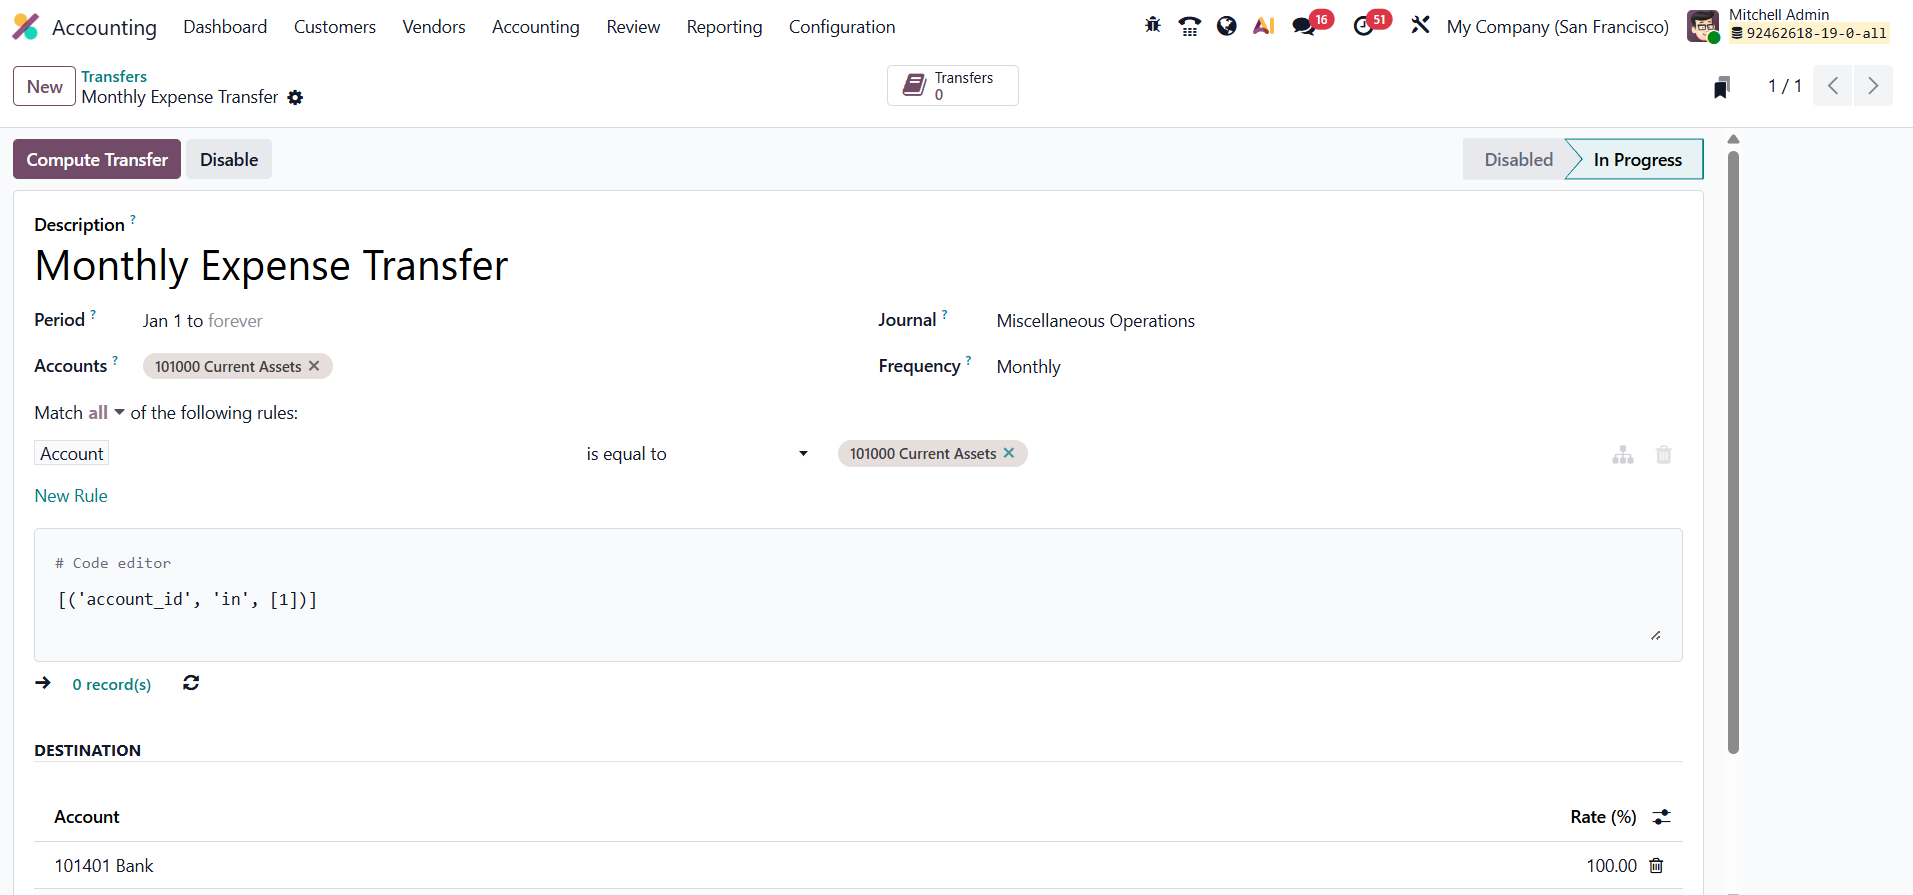Open the 0 record(s) link
This screenshot has width=1913, height=895.
pos(112,684)
